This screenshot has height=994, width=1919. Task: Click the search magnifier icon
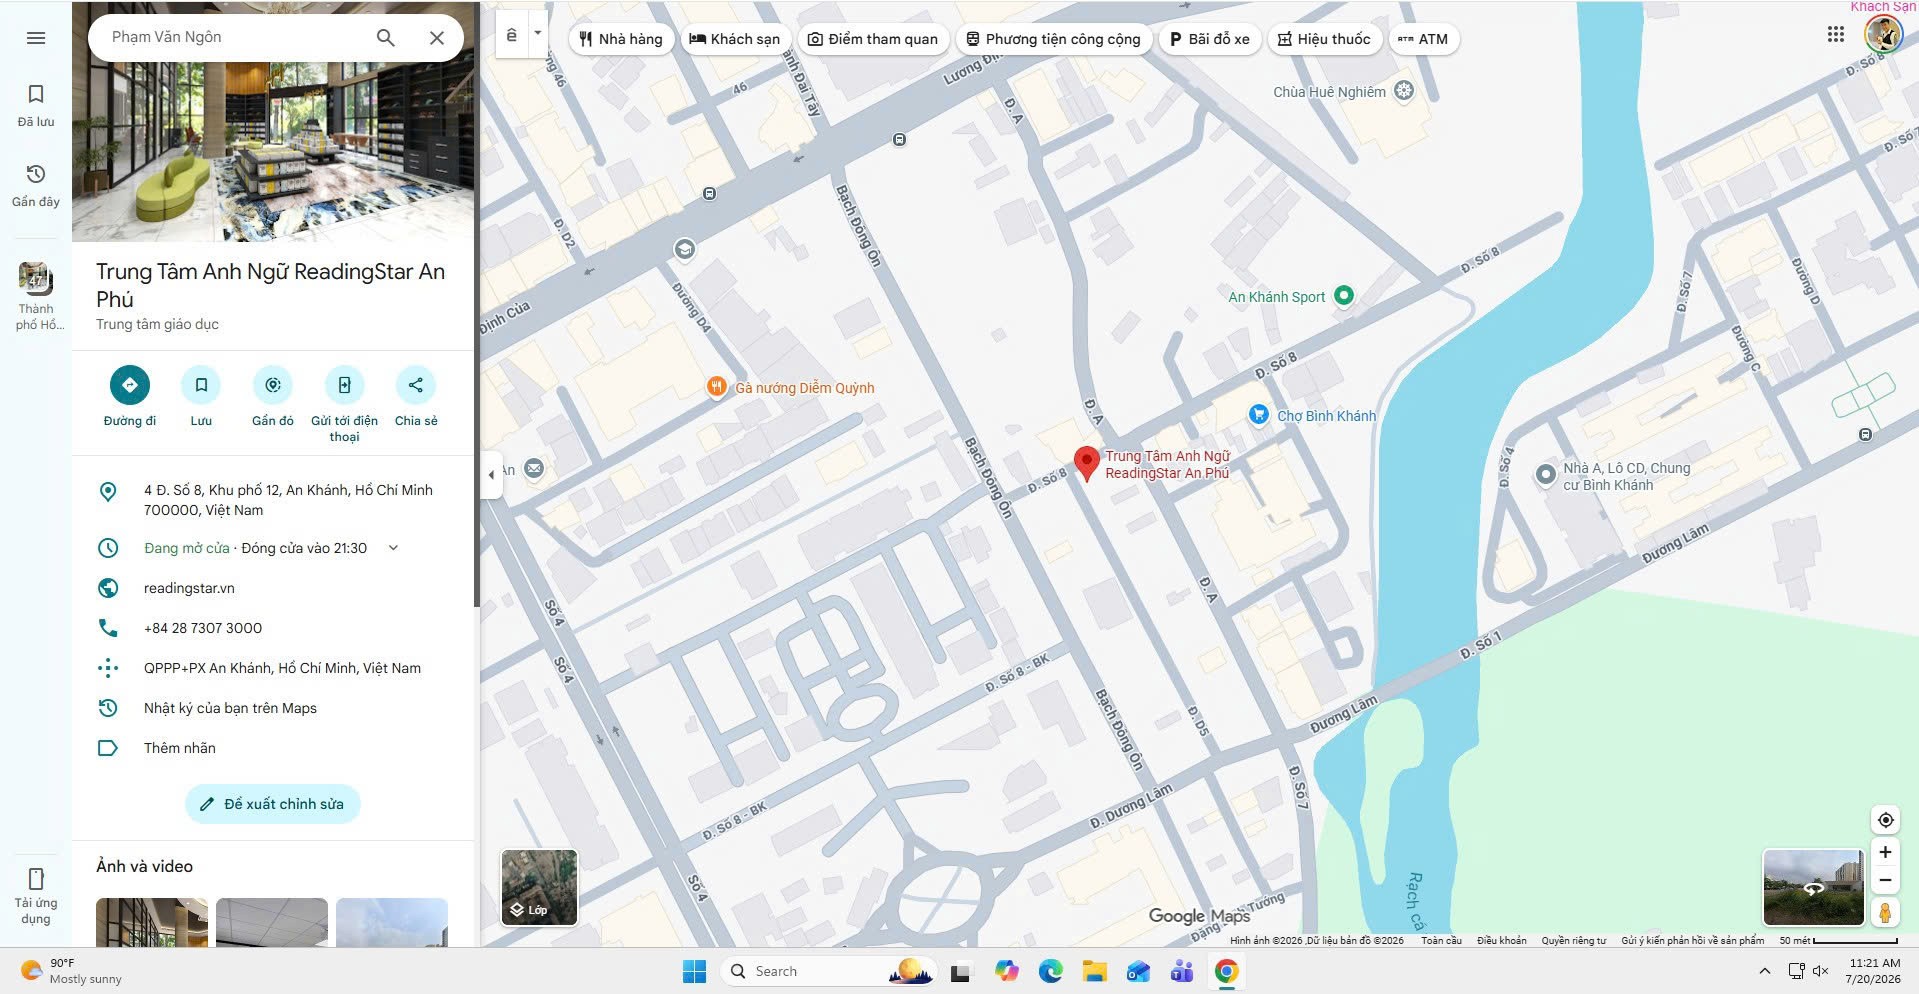pyautogui.click(x=385, y=38)
